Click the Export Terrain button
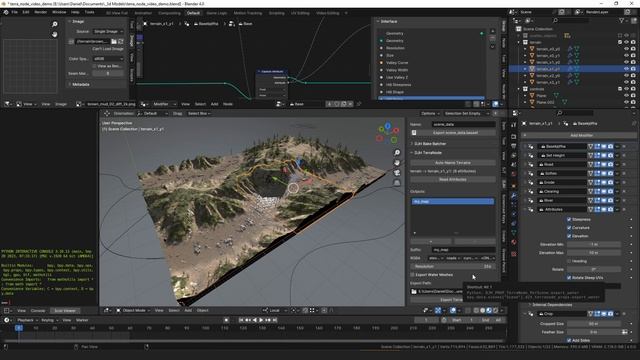Image resolution: width=640 pixels, height=360 pixels. (453, 300)
